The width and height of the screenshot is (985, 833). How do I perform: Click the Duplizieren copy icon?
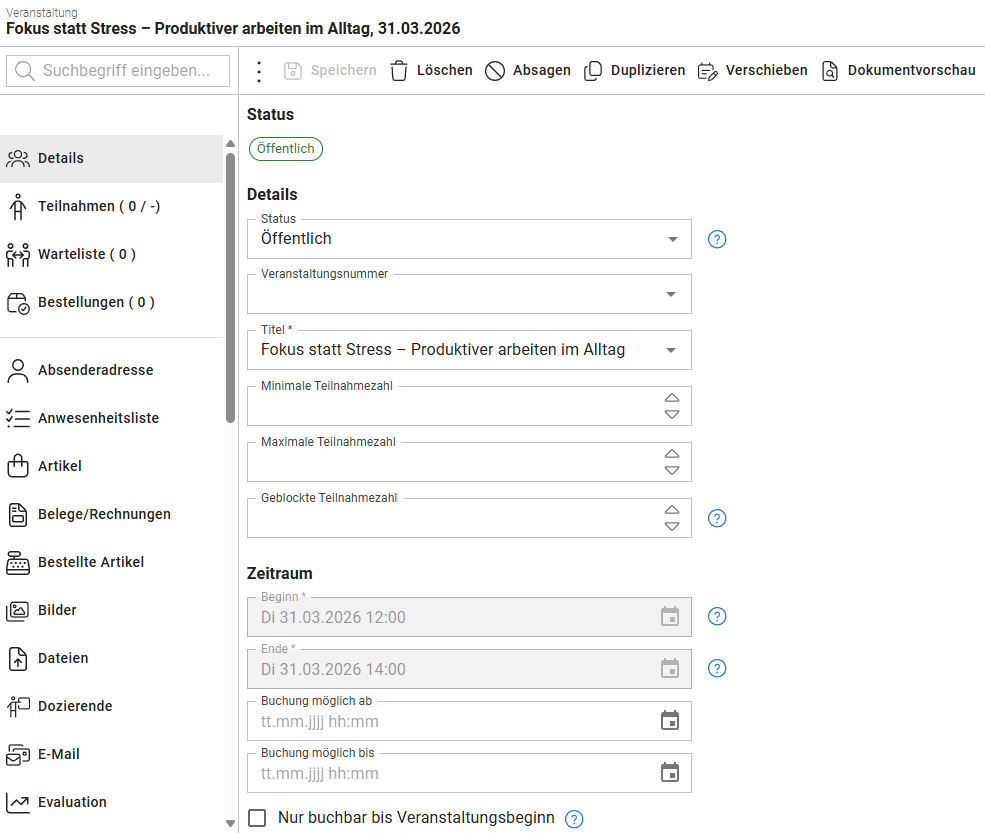593,71
